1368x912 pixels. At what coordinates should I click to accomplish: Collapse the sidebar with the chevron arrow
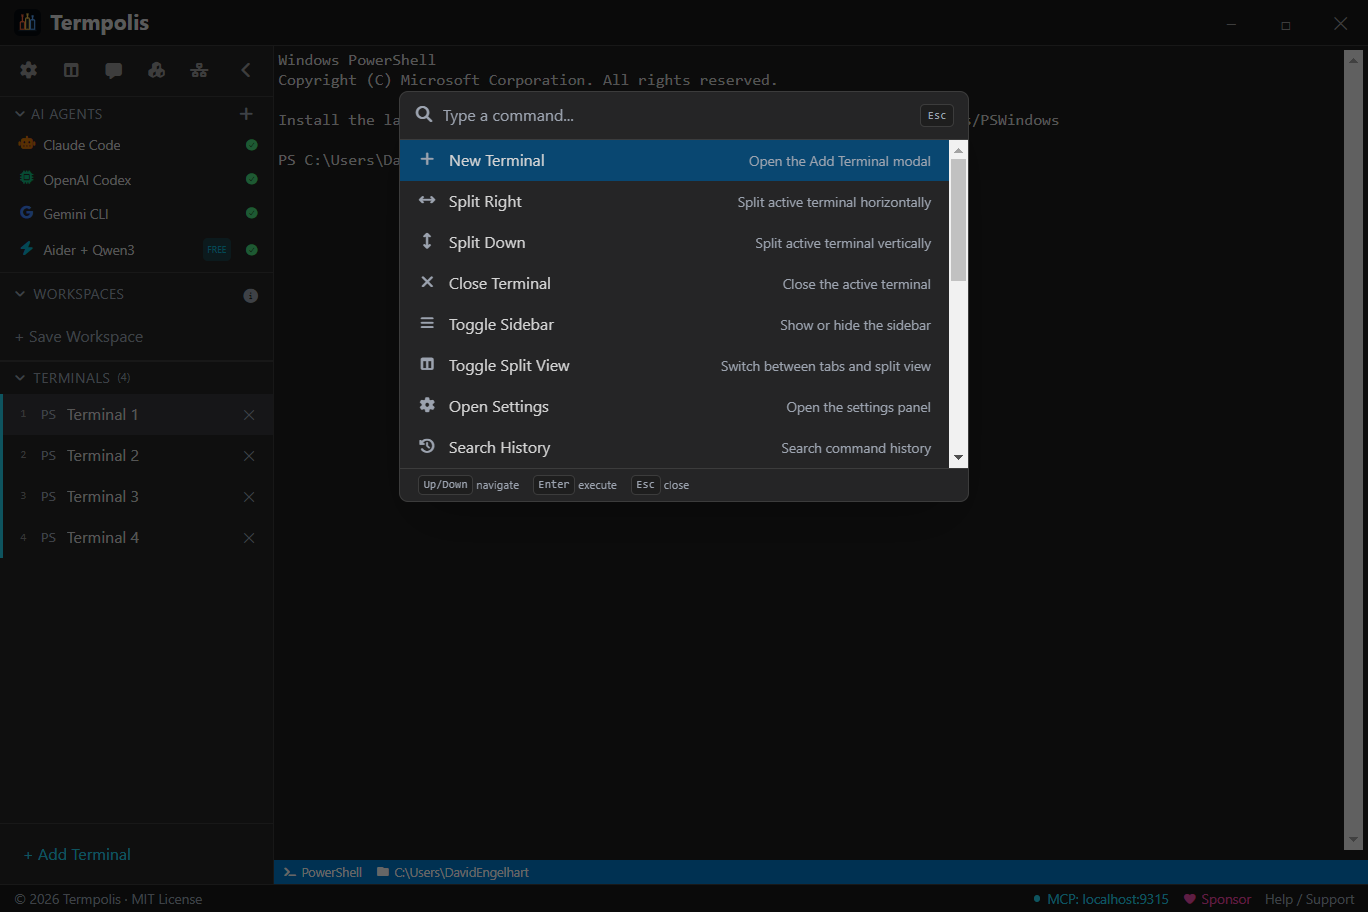(x=245, y=70)
